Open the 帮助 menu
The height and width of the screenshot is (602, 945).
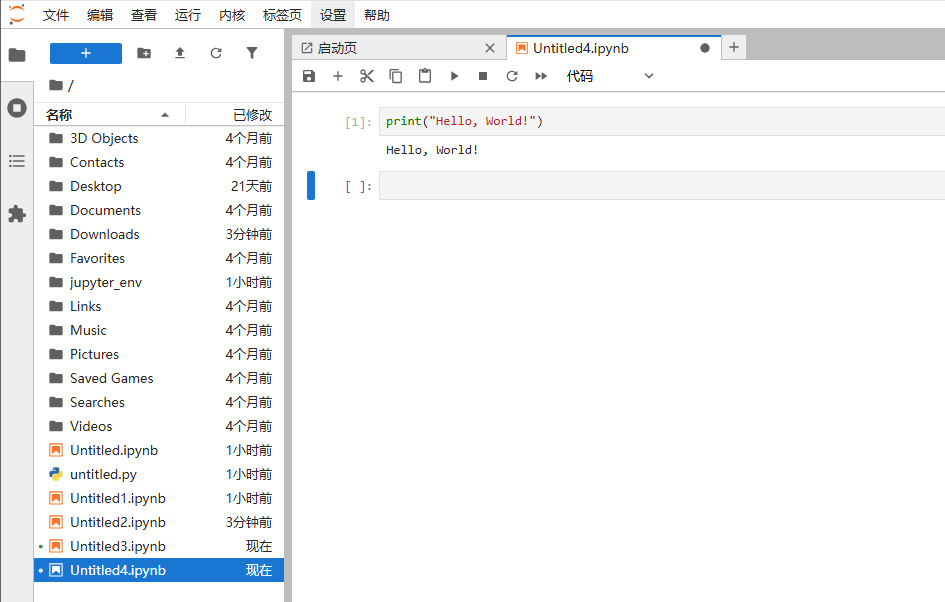coord(377,15)
